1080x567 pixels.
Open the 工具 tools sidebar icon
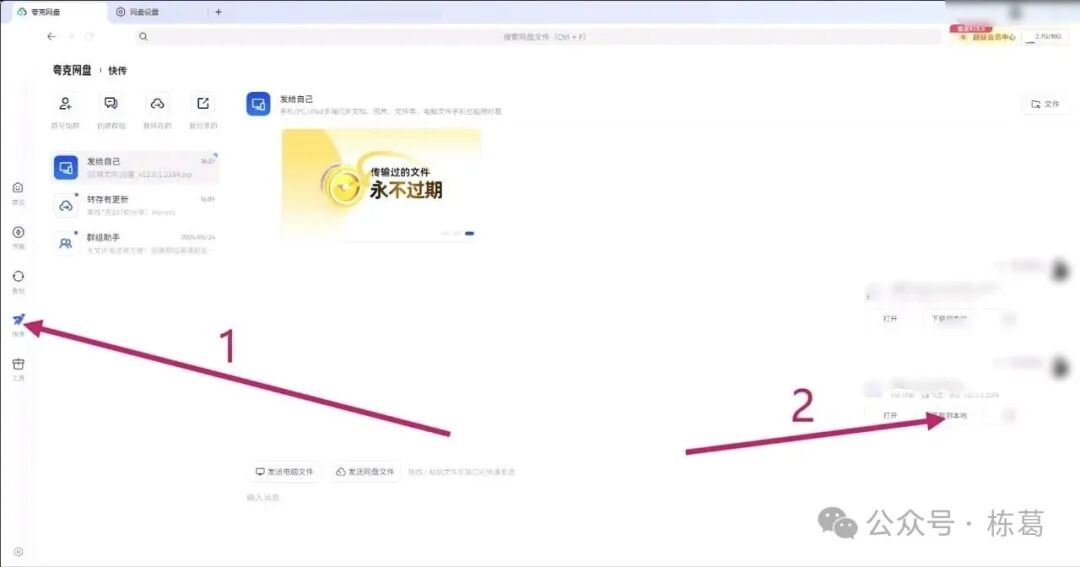(18, 365)
